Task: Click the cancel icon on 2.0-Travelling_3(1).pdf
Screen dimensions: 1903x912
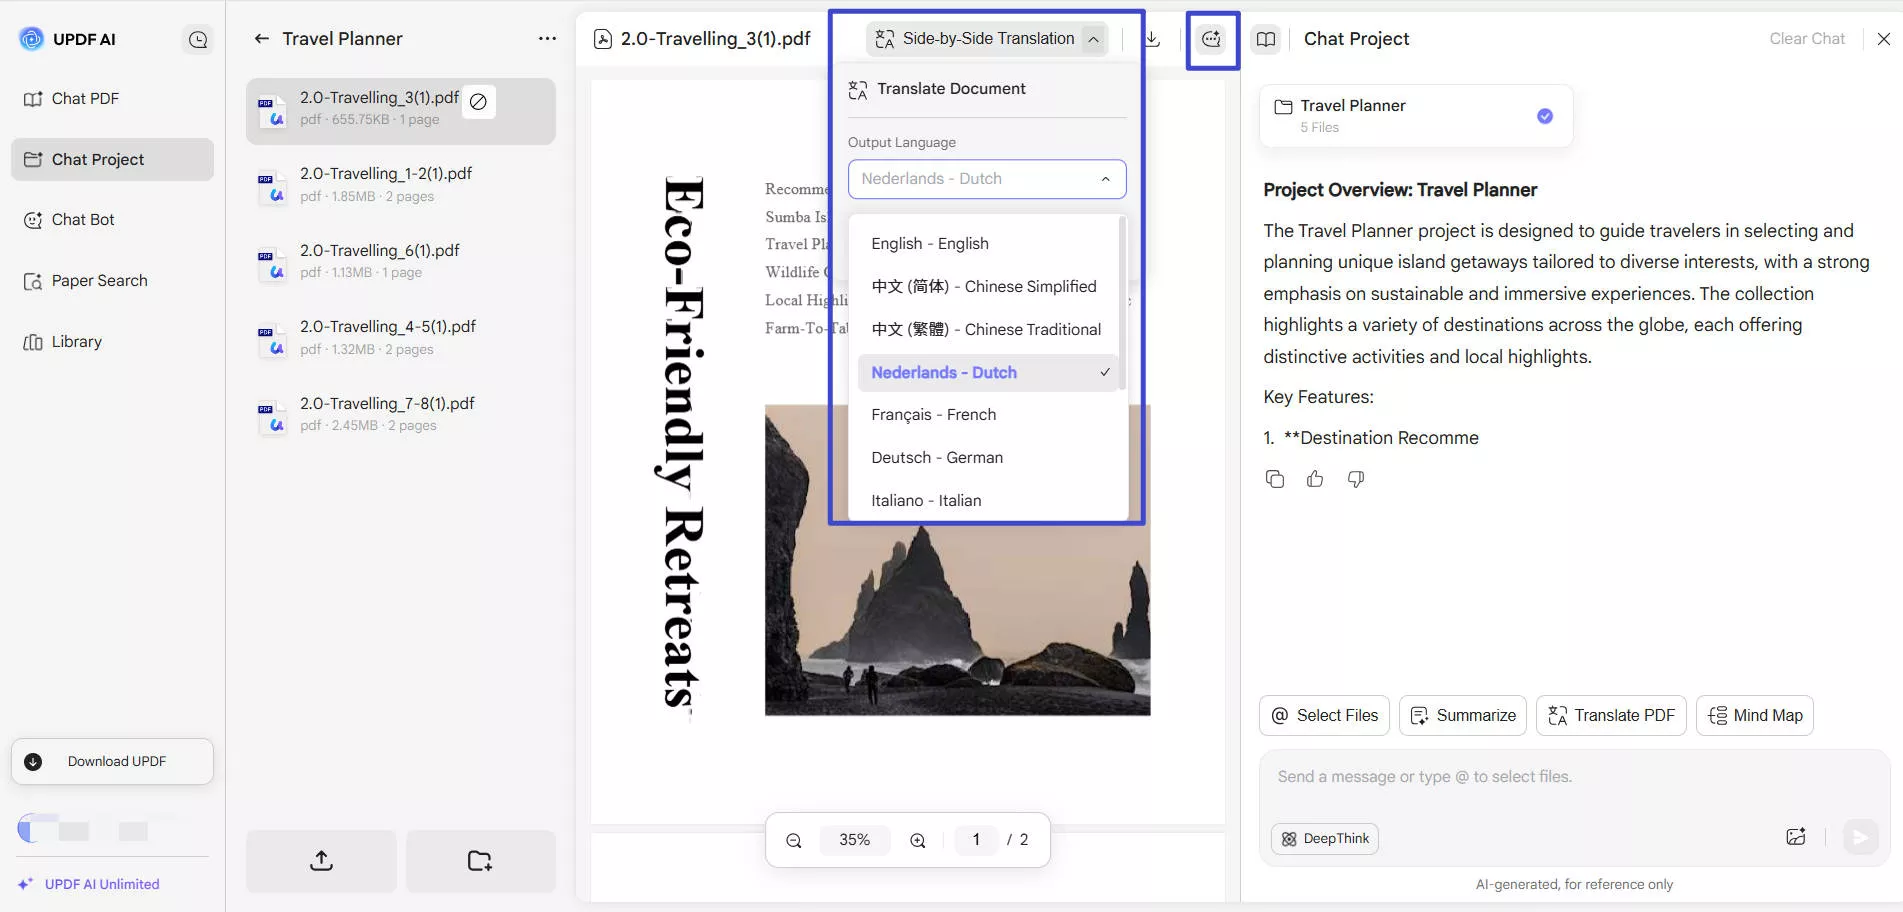Action: click(x=478, y=101)
